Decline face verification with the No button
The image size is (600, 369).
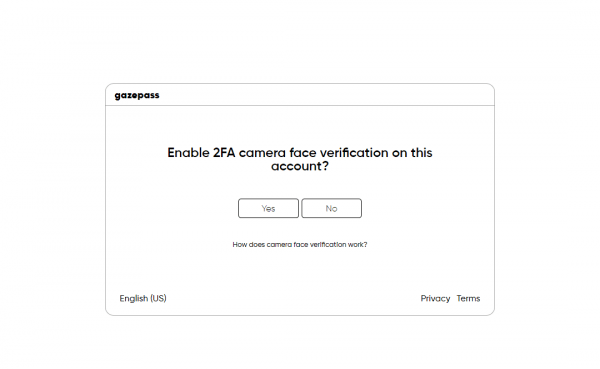331,208
